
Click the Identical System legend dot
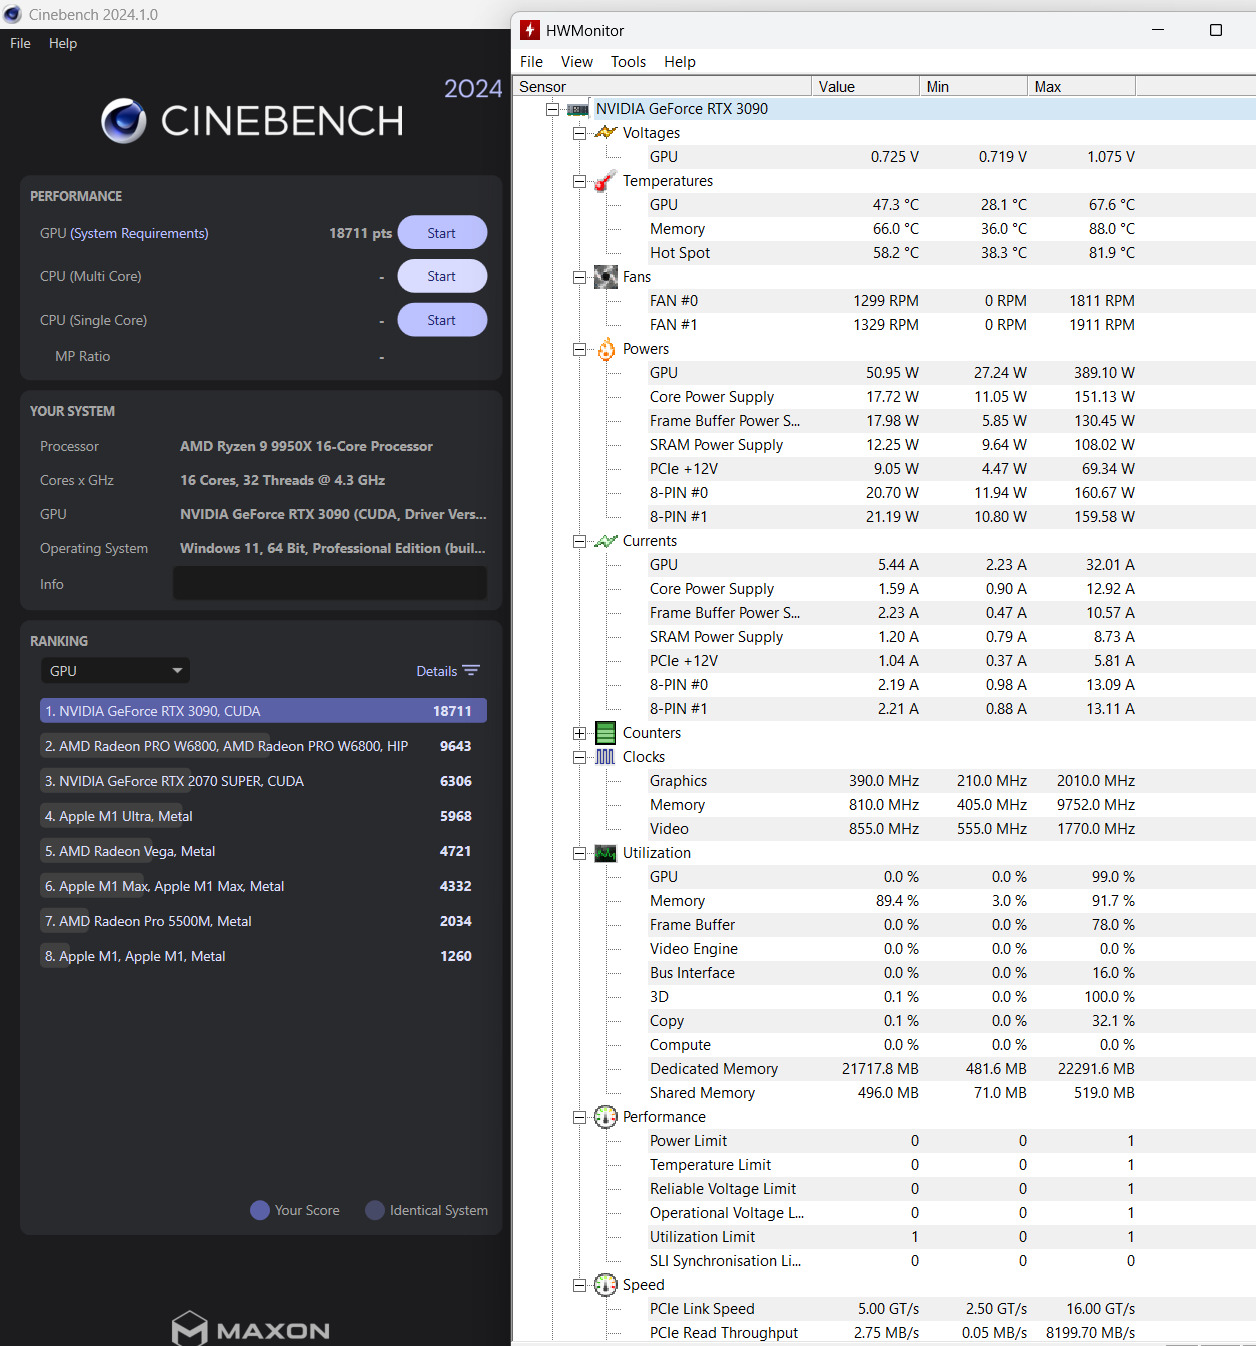click(x=375, y=1210)
